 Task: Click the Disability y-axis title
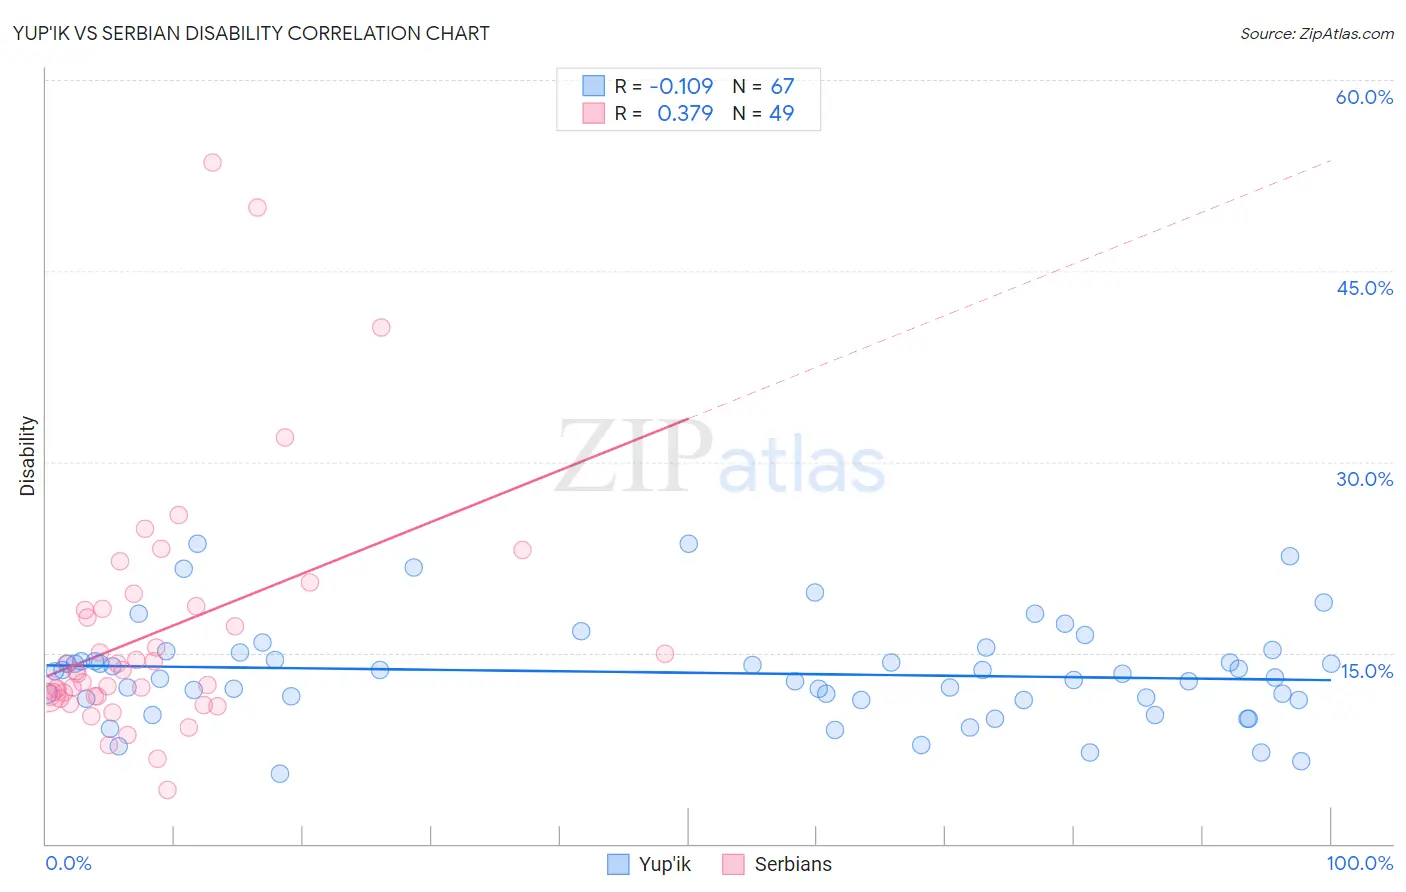(28, 456)
